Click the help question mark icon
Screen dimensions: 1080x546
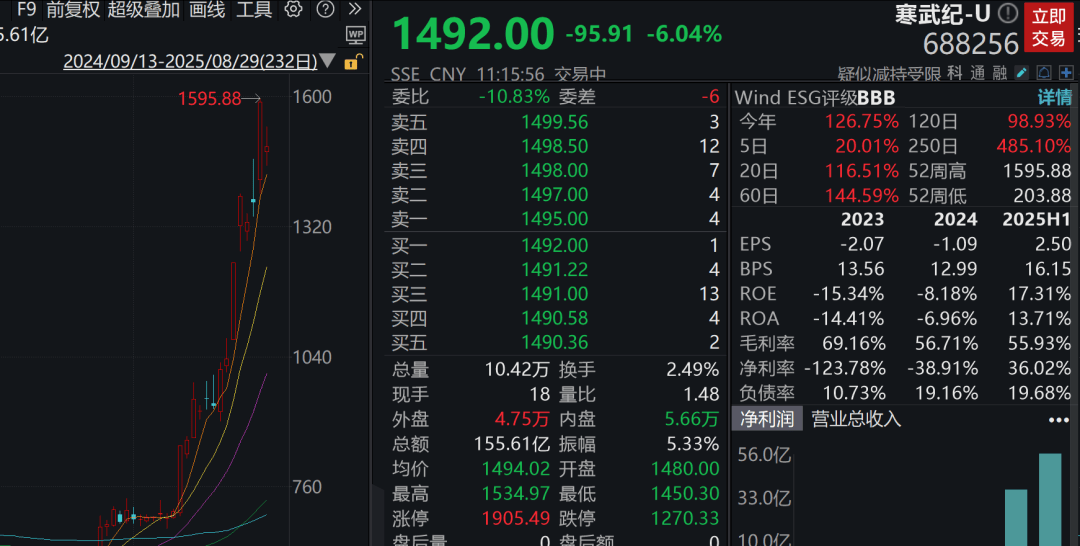coord(325,10)
